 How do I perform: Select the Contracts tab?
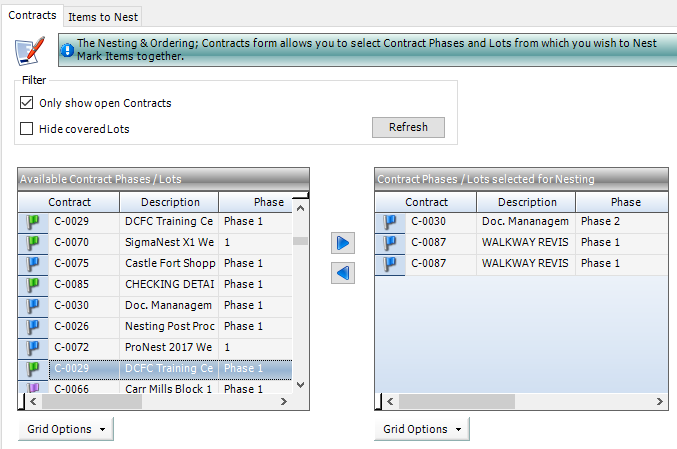[x=32, y=16]
